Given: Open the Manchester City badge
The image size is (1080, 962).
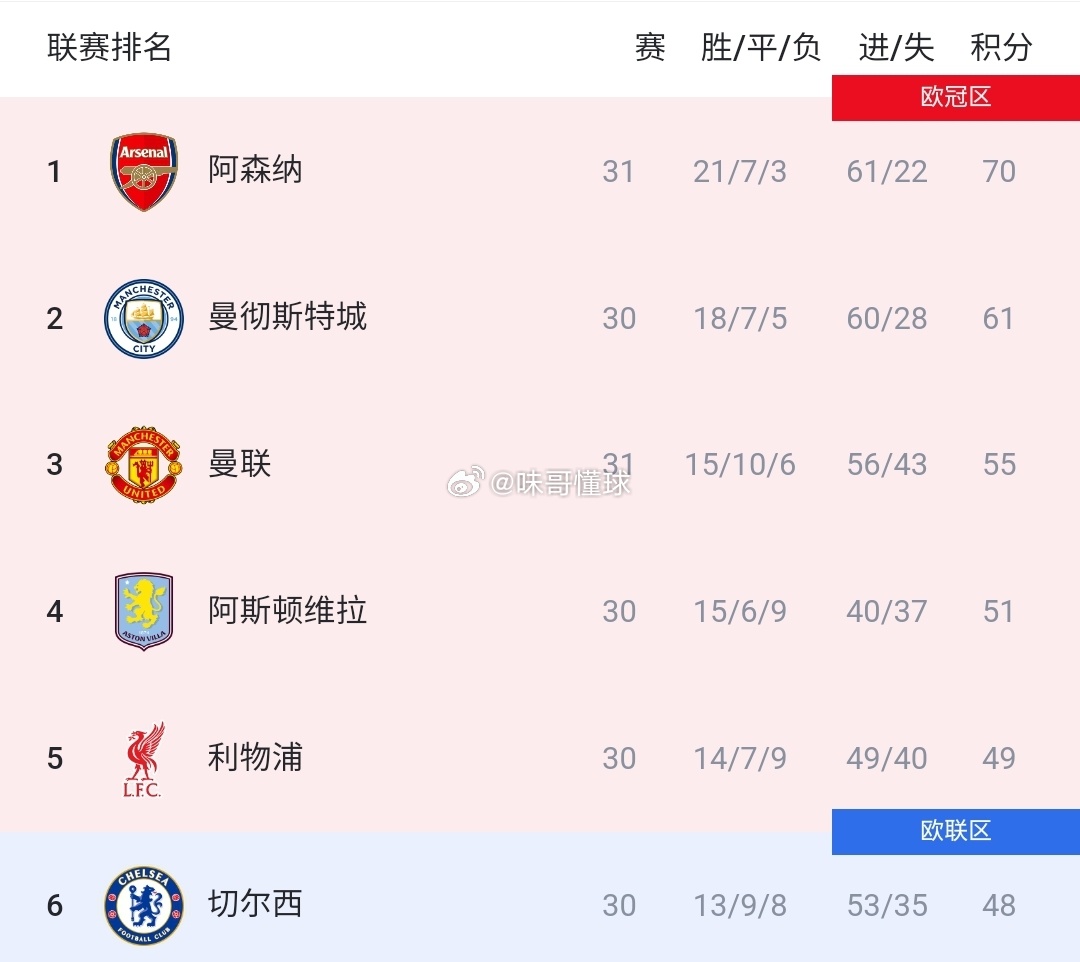Looking at the screenshot, I should coord(144,318).
